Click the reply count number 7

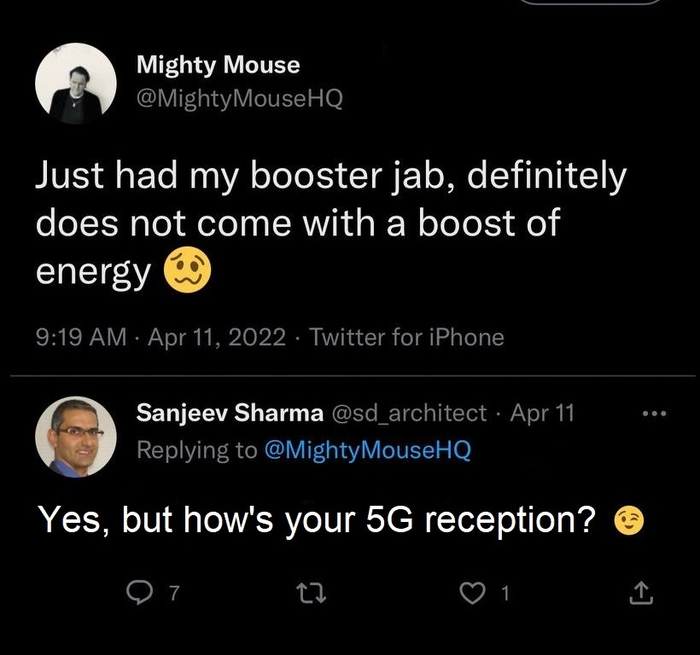click(174, 595)
